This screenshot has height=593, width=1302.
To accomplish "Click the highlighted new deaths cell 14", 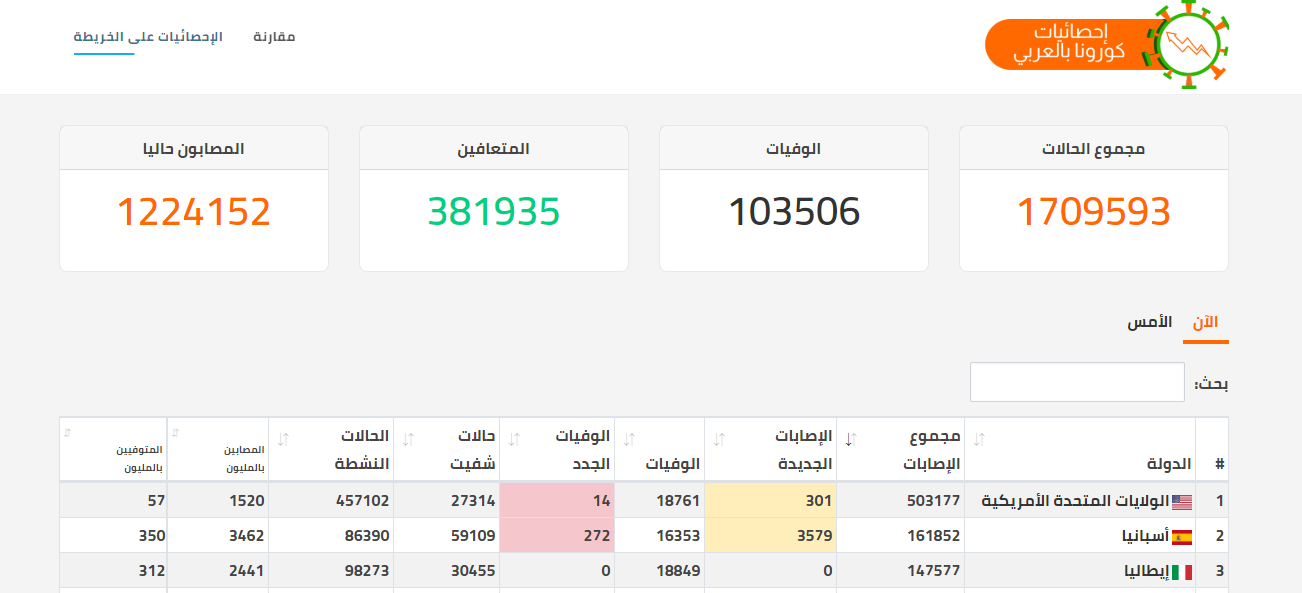I will (557, 500).
